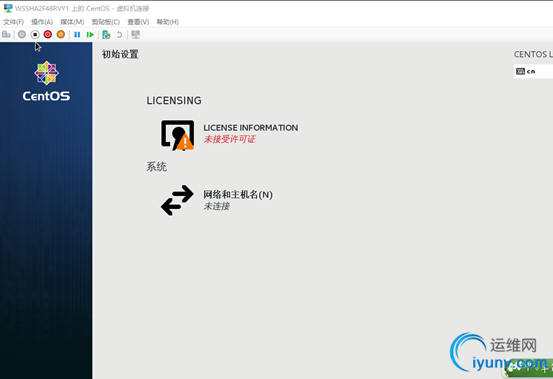Click the cn keyboard layout text
The image size is (553, 379).
pos(531,72)
